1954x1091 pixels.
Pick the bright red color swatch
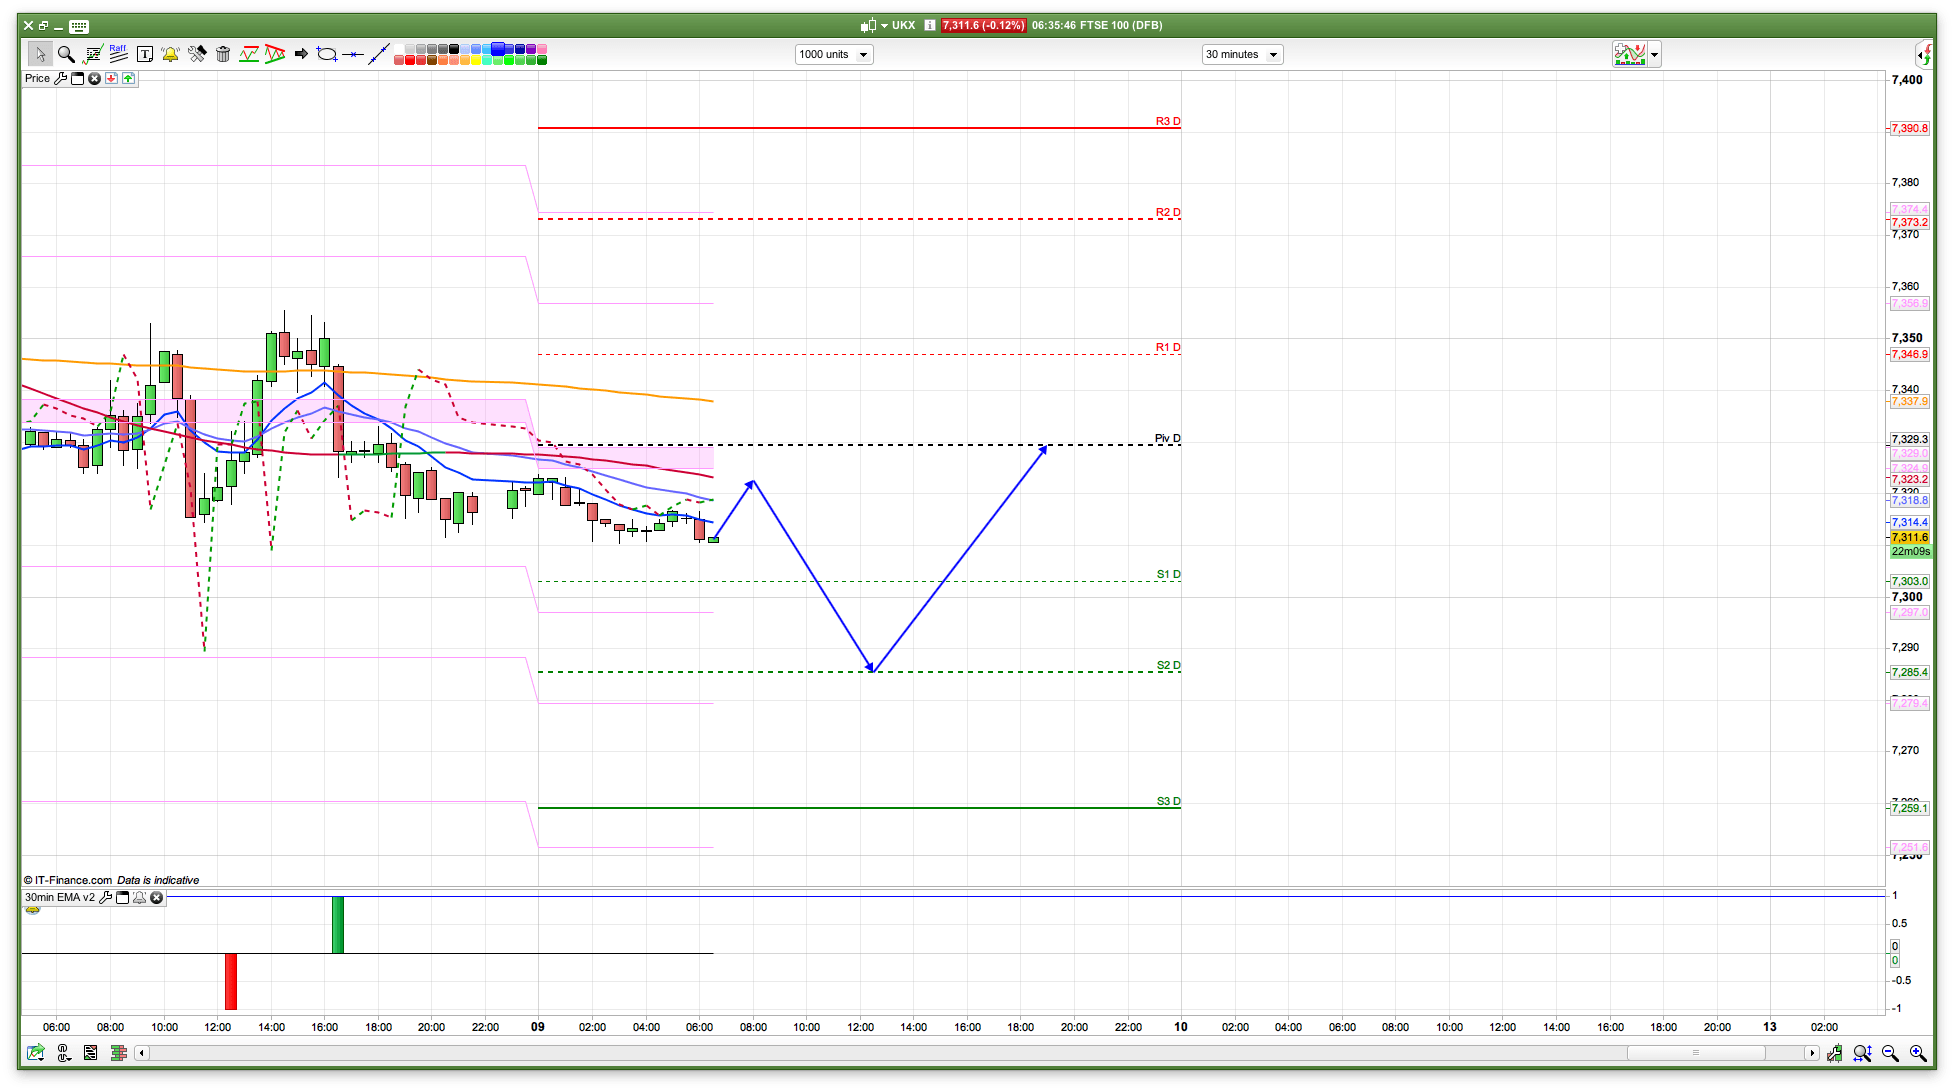(x=411, y=61)
